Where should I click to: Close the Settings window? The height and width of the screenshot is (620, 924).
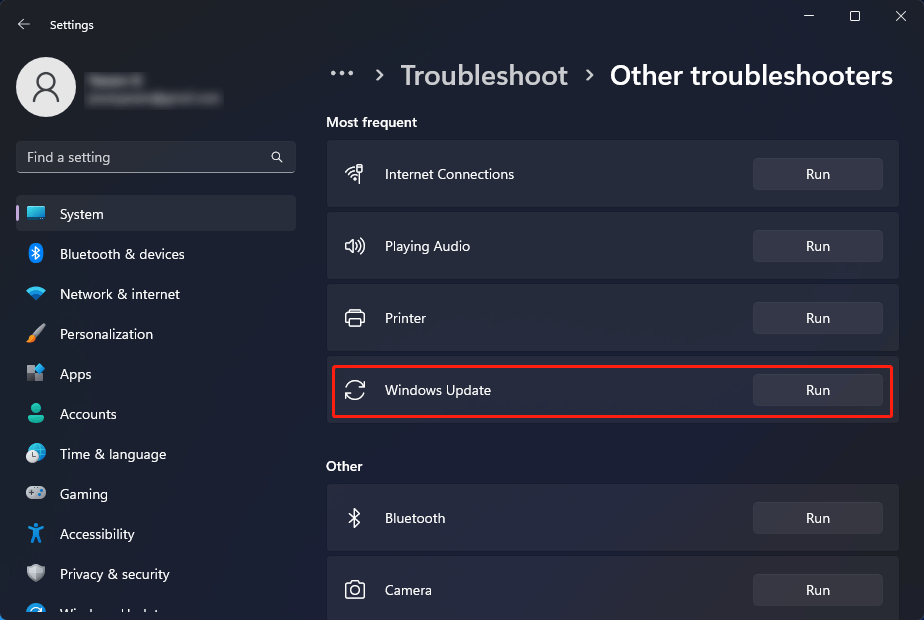point(900,16)
